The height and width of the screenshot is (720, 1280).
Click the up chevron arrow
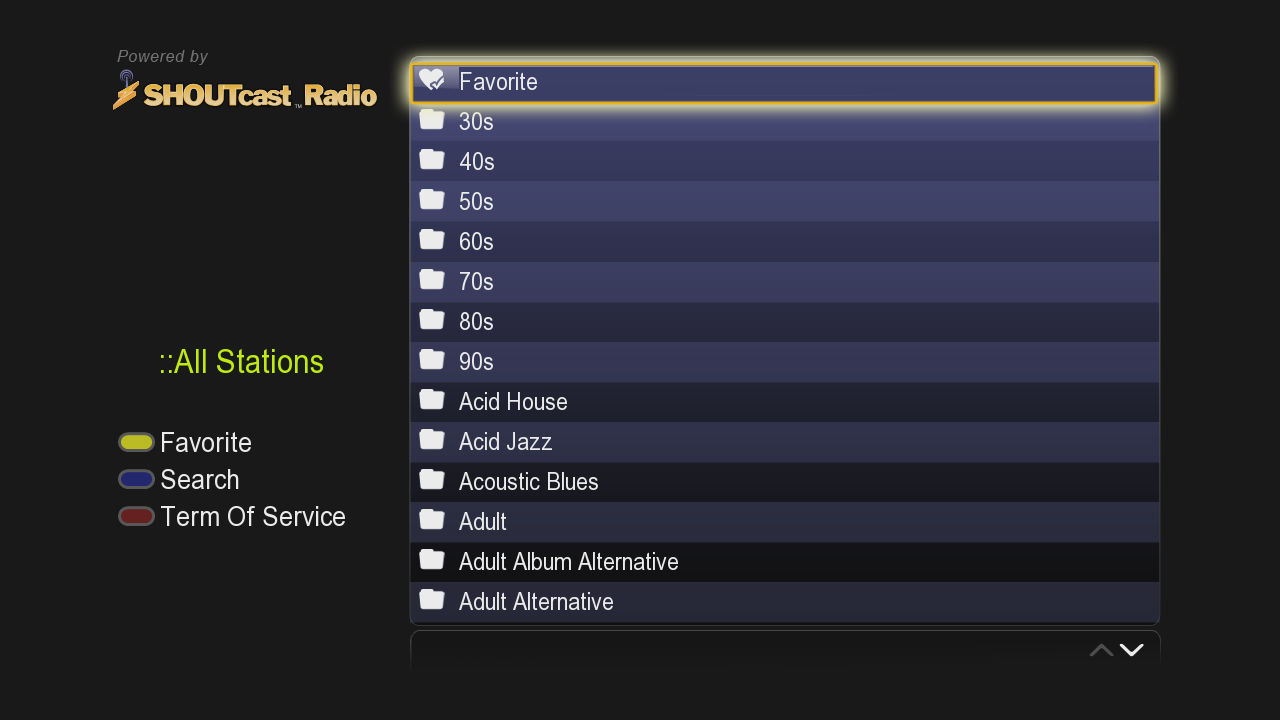click(x=1101, y=650)
